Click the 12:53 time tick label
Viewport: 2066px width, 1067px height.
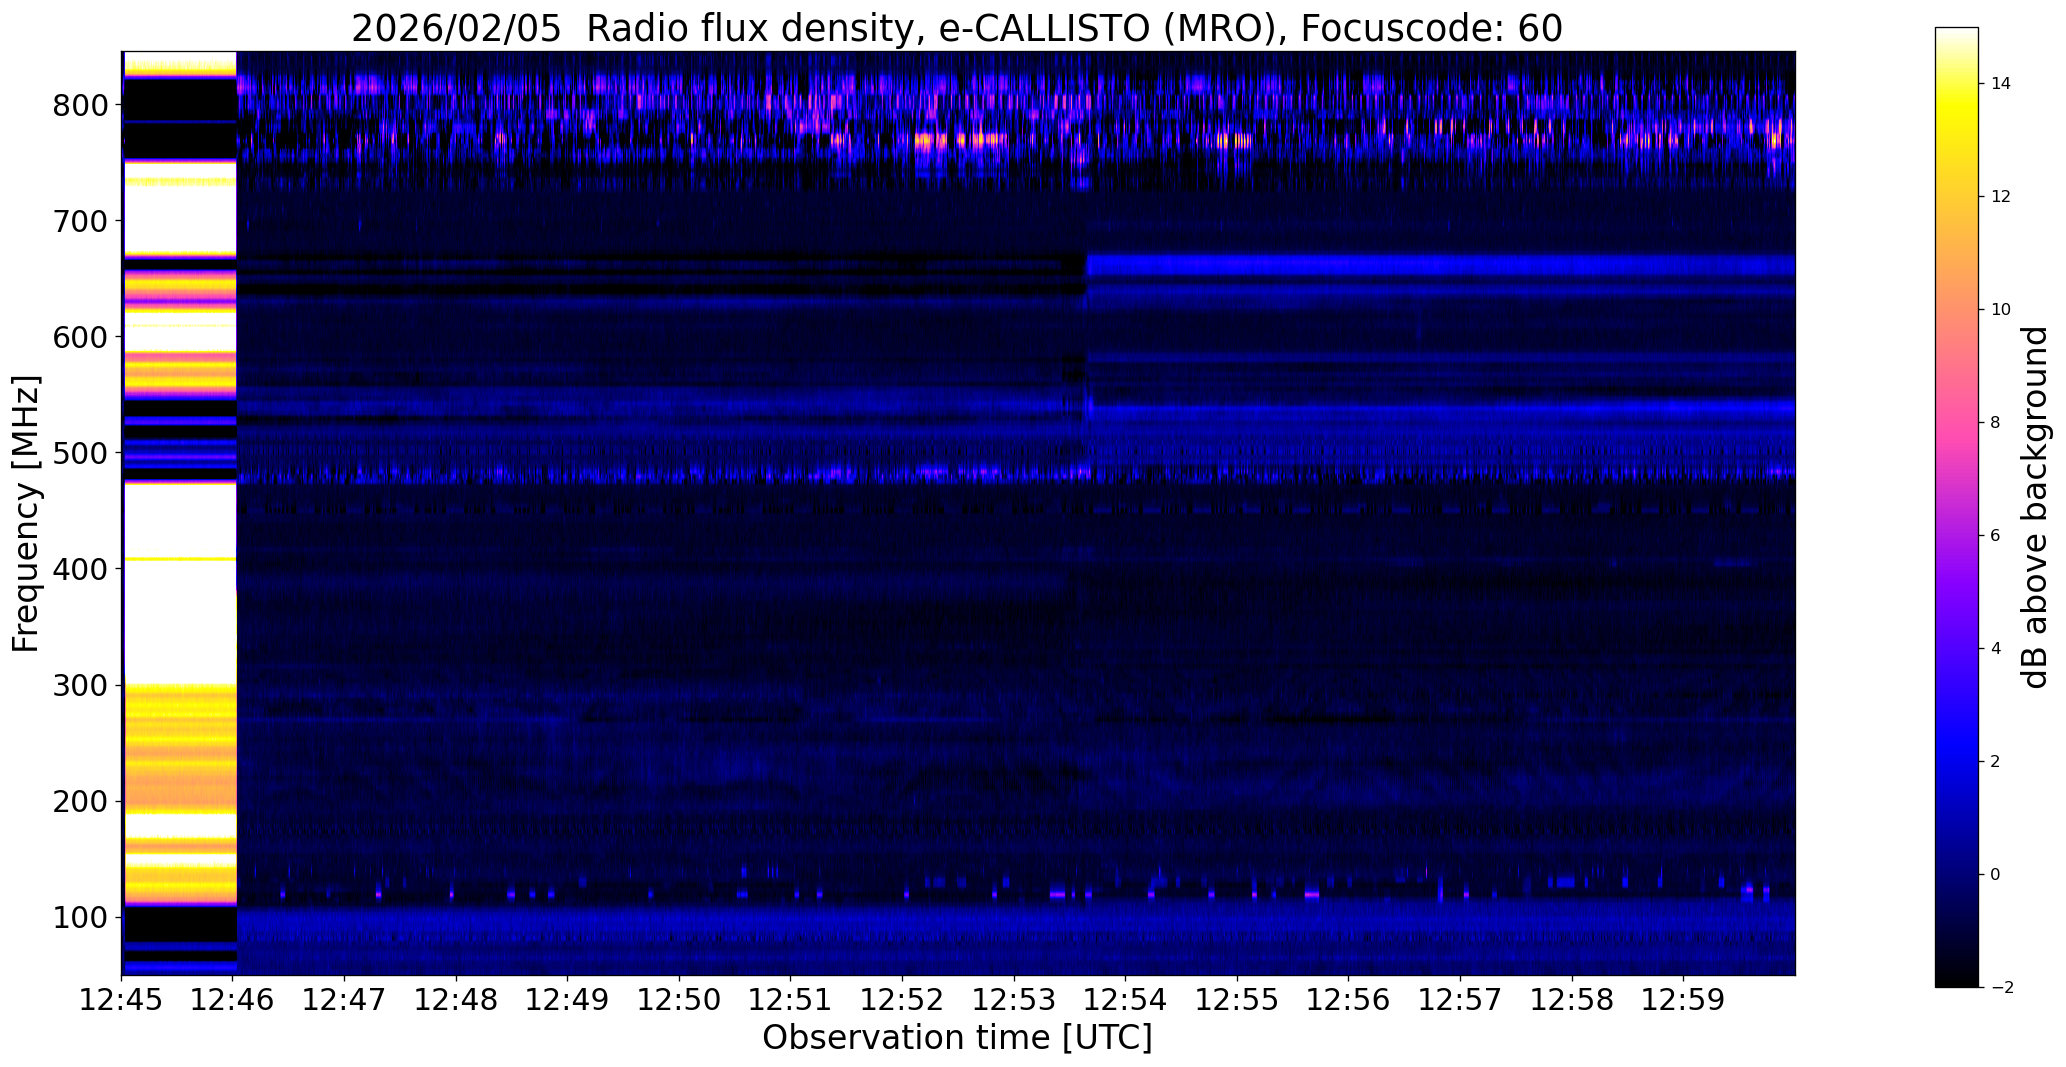tap(1014, 1000)
